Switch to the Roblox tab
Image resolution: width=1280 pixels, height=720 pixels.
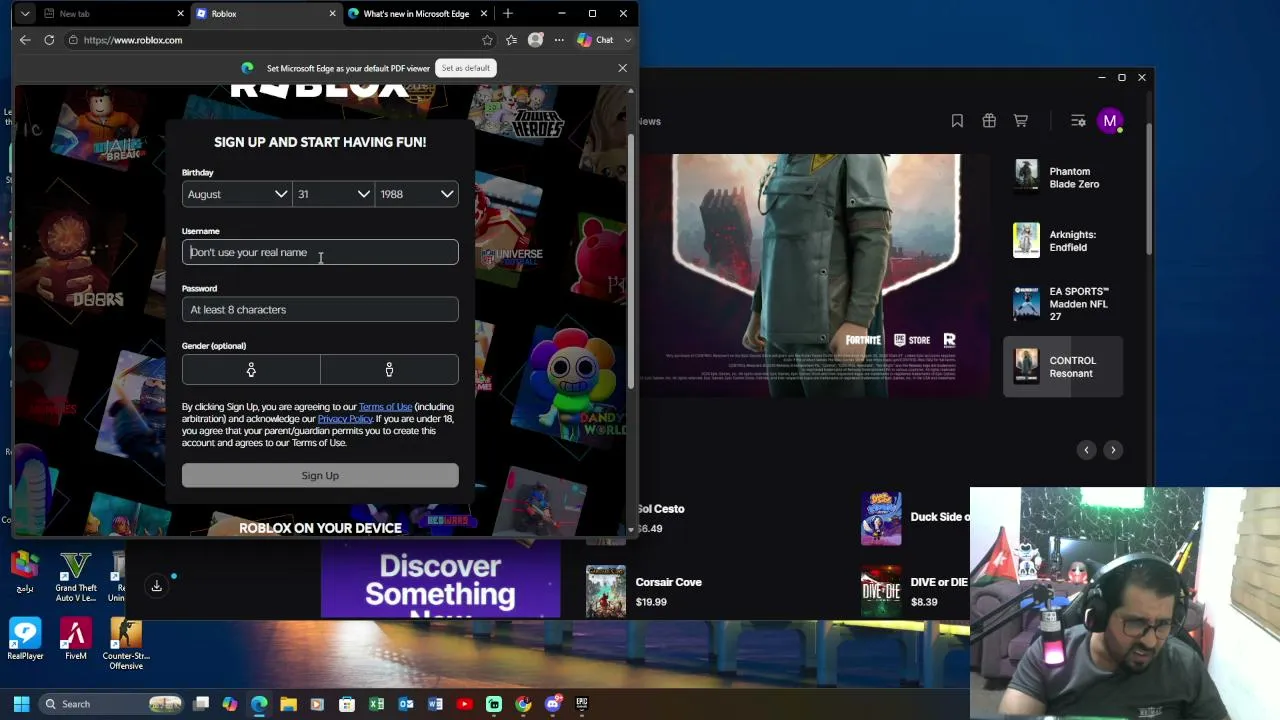click(265, 14)
